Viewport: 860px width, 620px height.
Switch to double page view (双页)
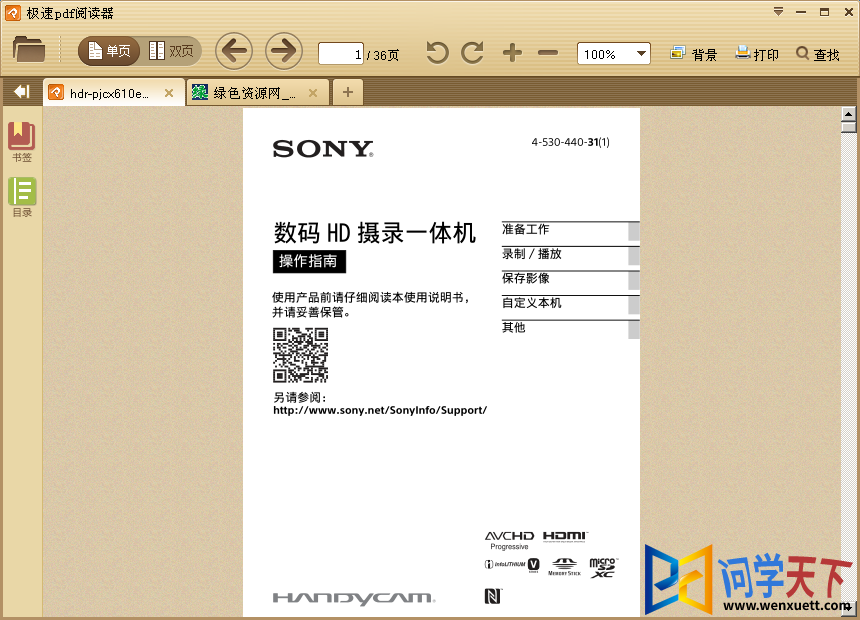[171, 51]
